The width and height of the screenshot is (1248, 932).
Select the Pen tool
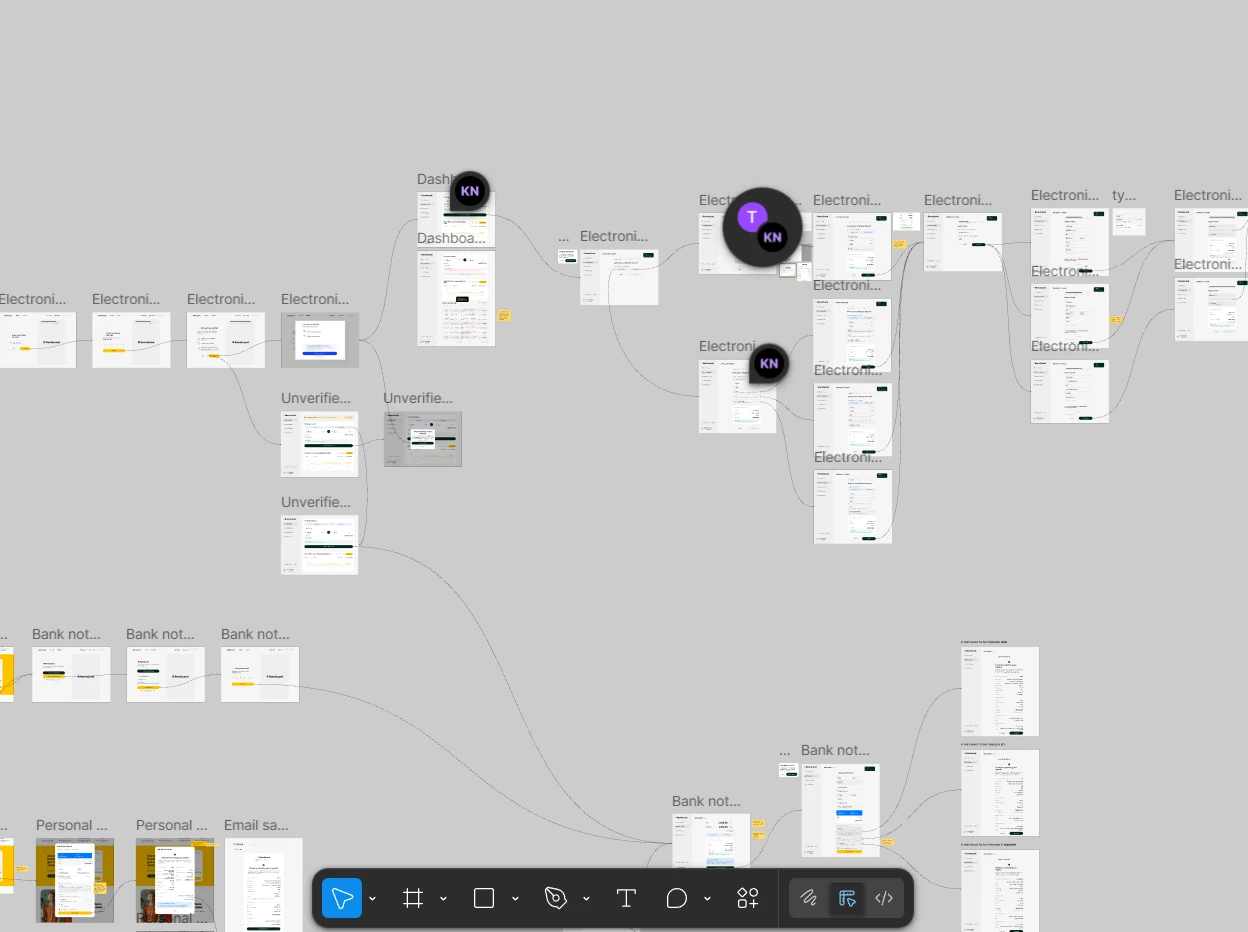coord(556,898)
